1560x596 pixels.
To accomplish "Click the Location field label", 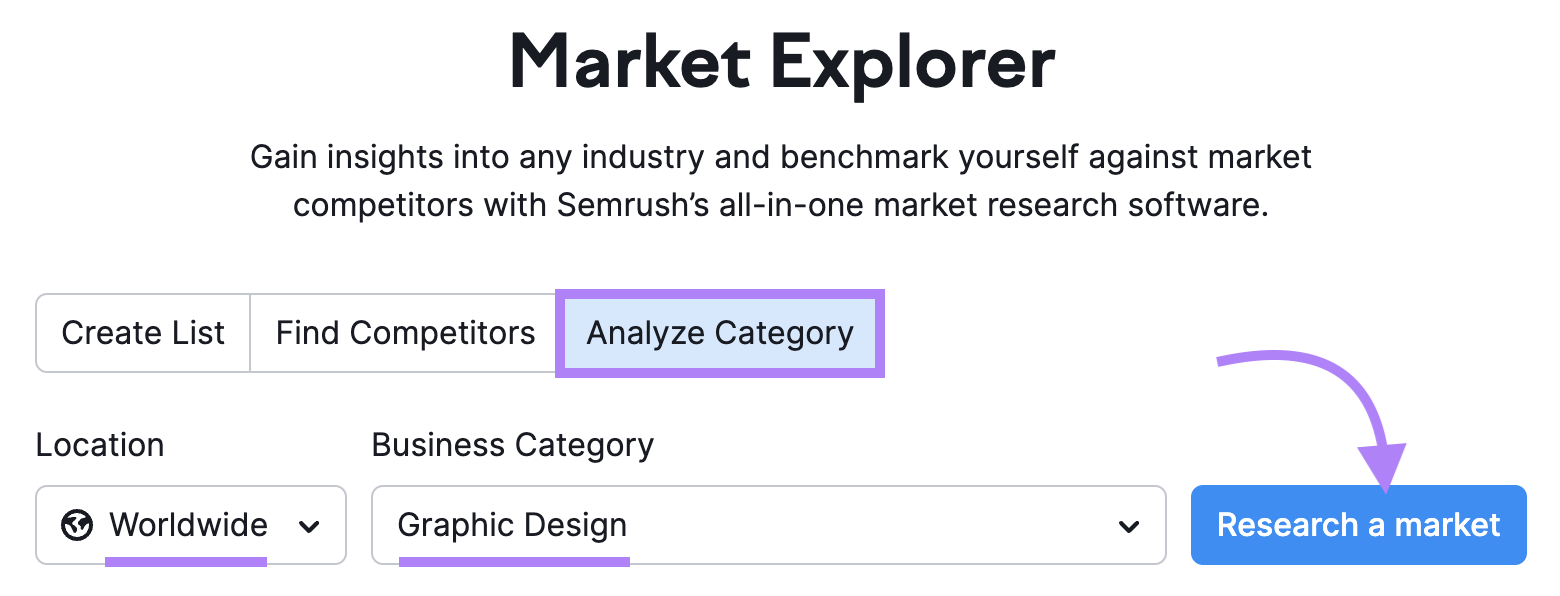I will point(99,444).
